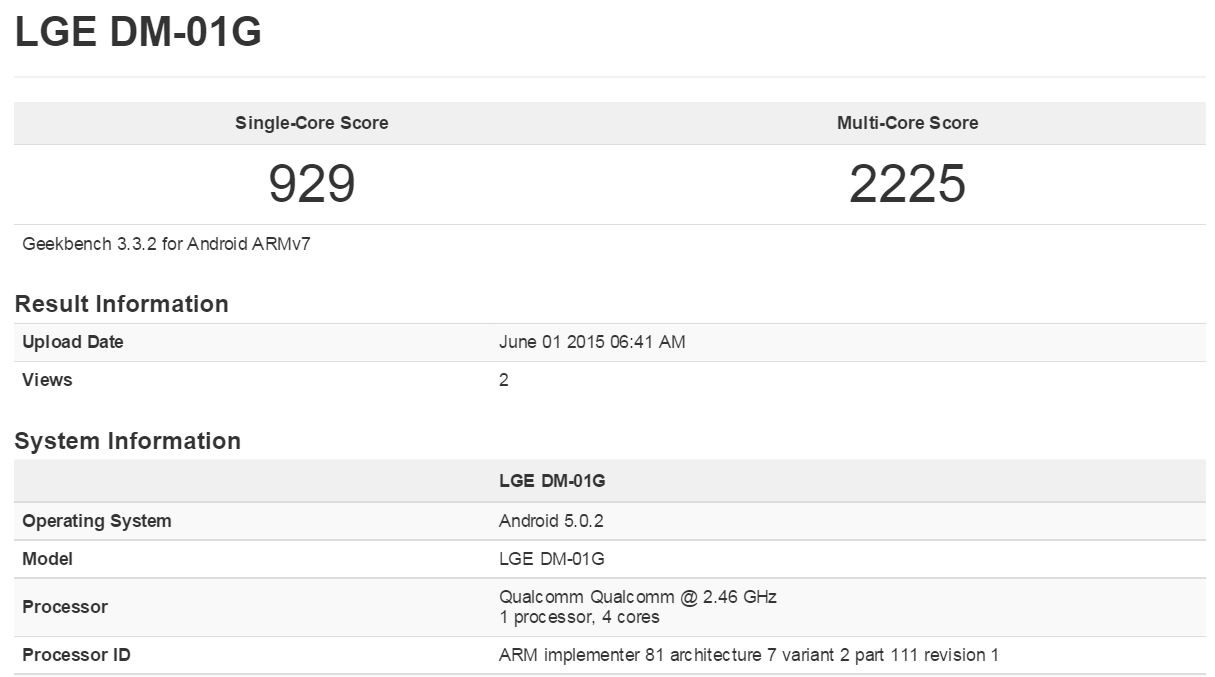Viewport: 1215px width, 677px height.
Task: Select the Single-Core Score heading
Action: (312, 123)
